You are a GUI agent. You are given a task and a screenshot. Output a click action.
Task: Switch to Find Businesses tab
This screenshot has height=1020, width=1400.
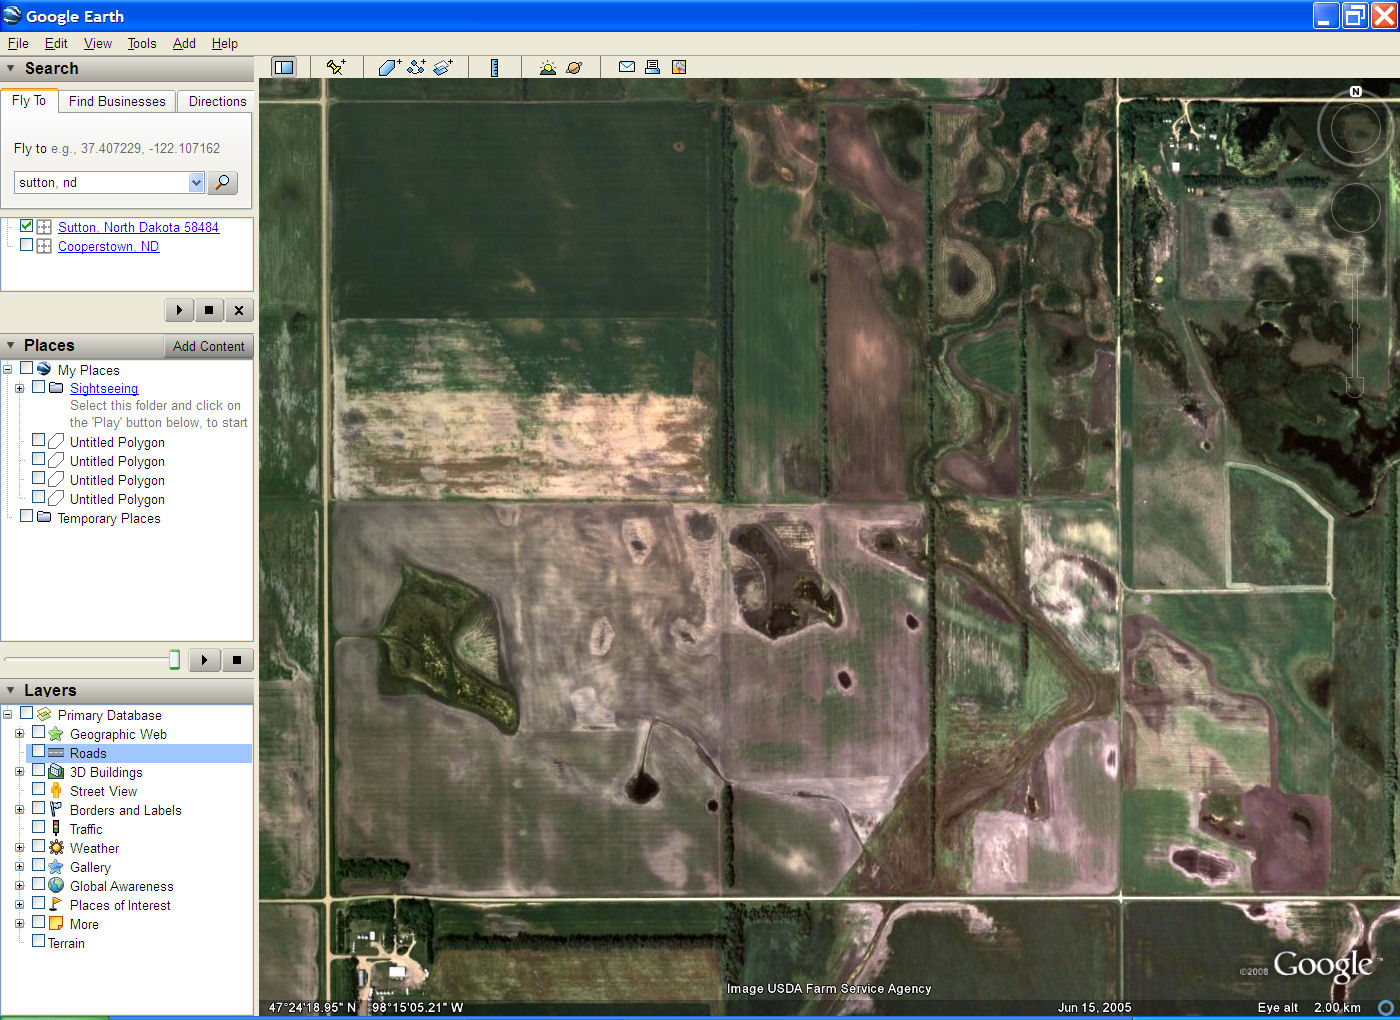tap(117, 101)
